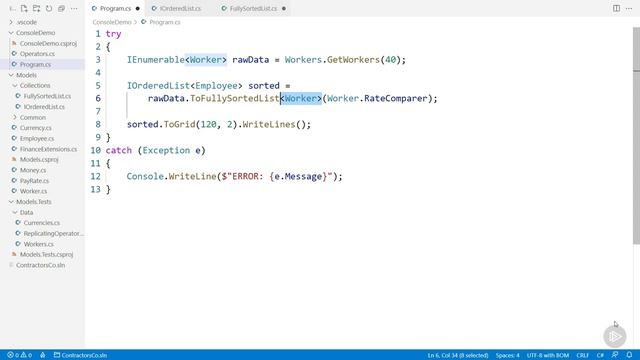This screenshot has width=640, height=360.
Task: Collapse all folders in explorer
Action: (x=61, y=8)
